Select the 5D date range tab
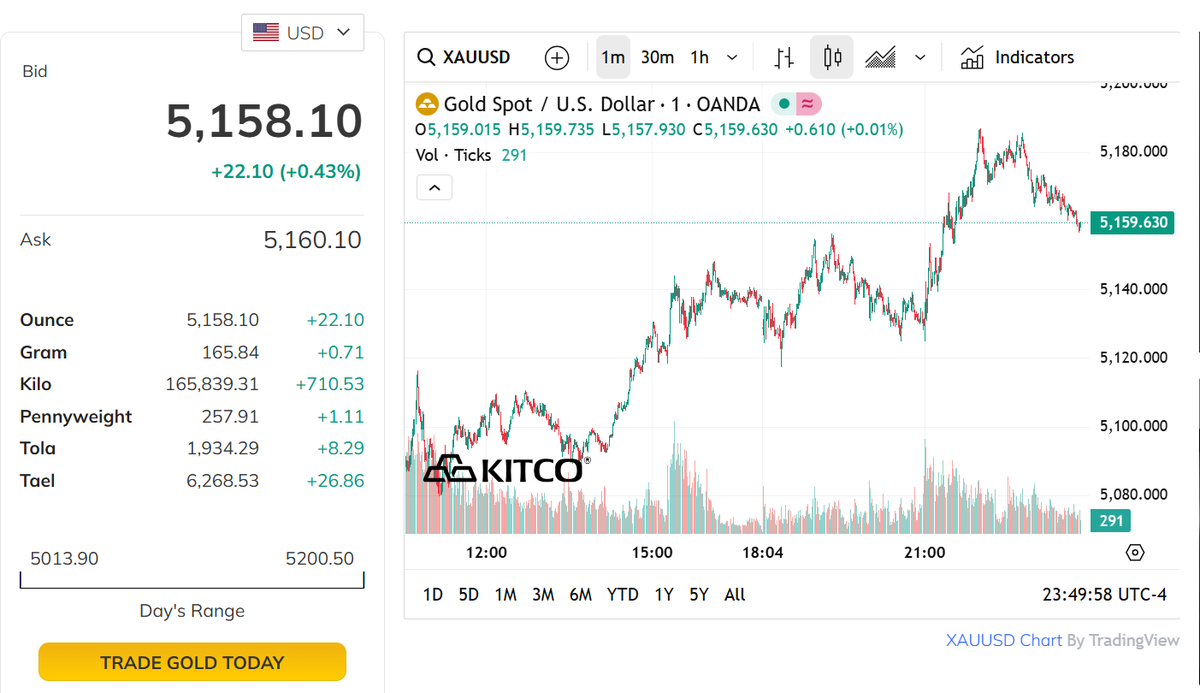 coord(468,595)
